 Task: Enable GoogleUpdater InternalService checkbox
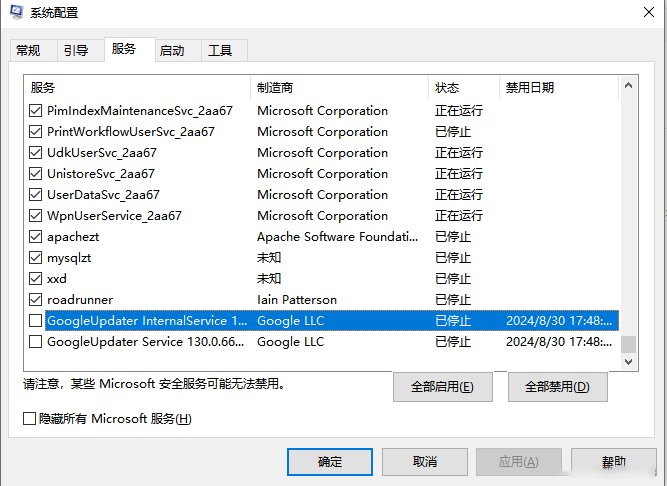[36, 321]
